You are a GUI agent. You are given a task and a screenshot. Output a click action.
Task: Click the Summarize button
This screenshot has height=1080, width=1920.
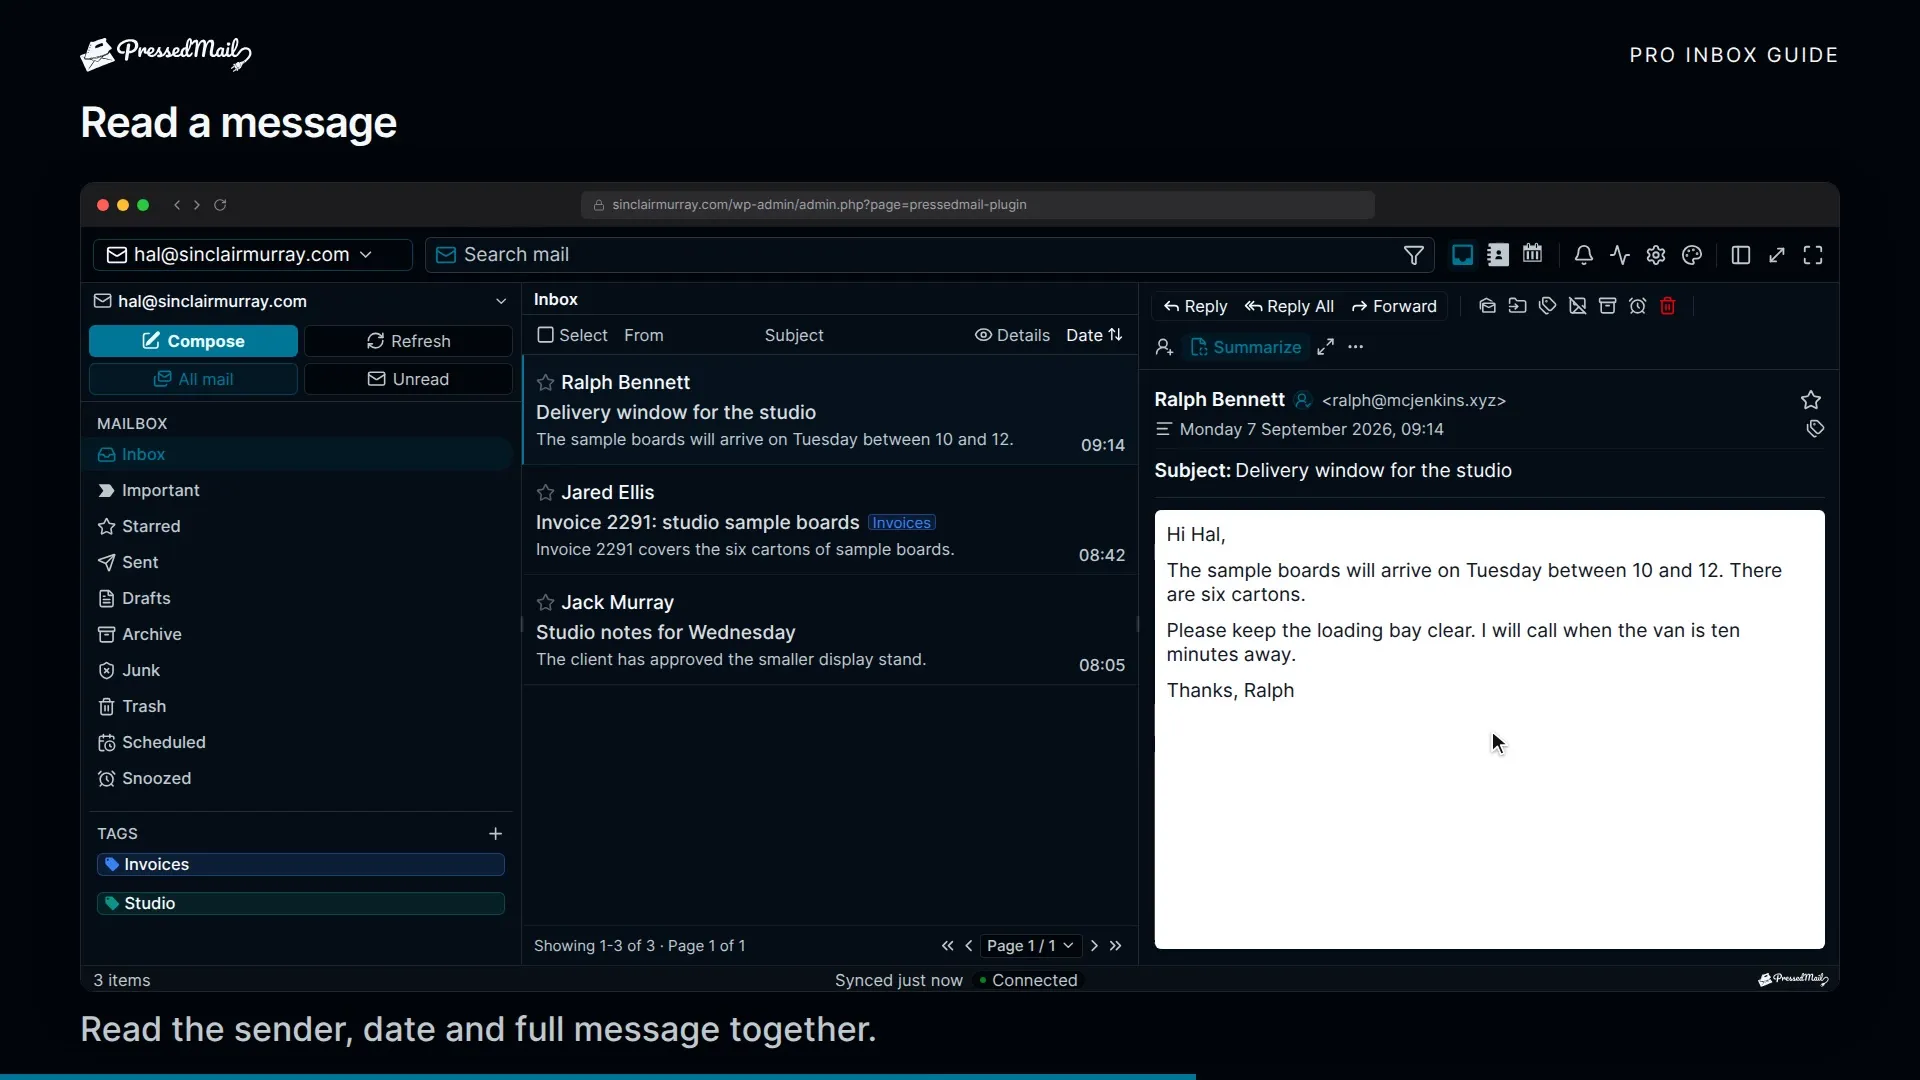click(1245, 347)
